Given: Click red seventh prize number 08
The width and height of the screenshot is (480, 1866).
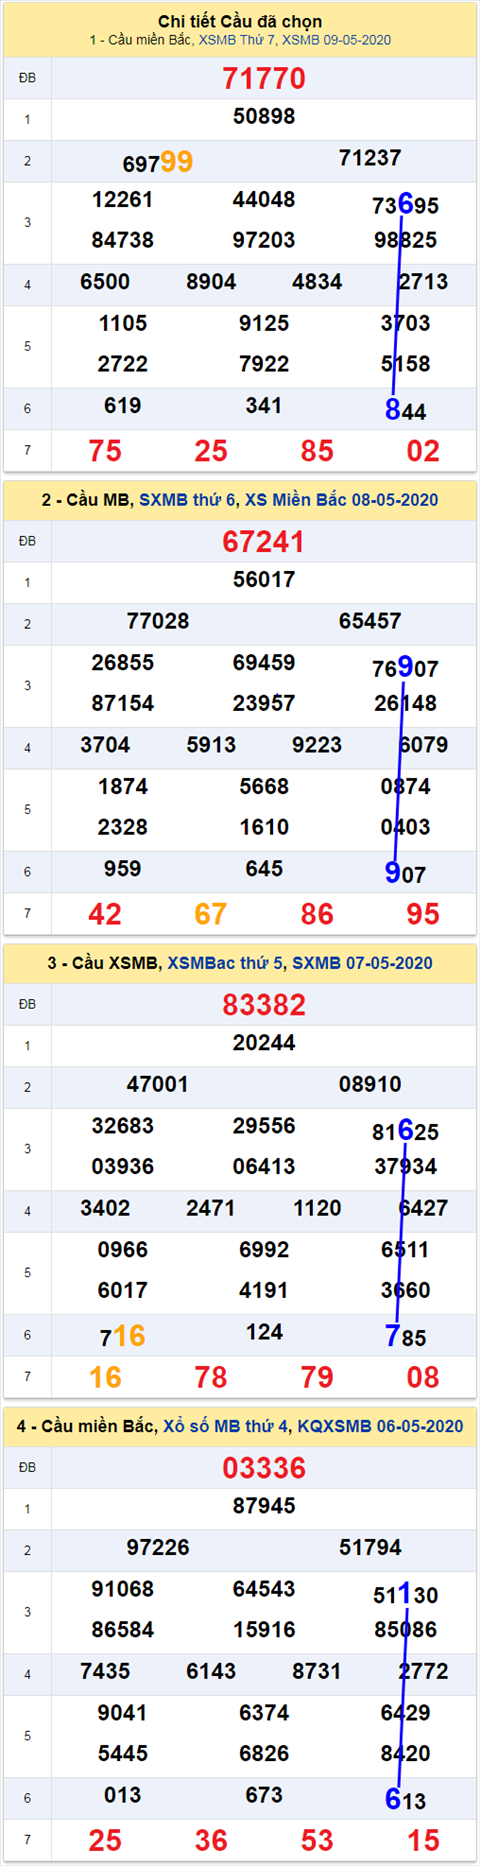Looking at the screenshot, I should coord(423,1377).
